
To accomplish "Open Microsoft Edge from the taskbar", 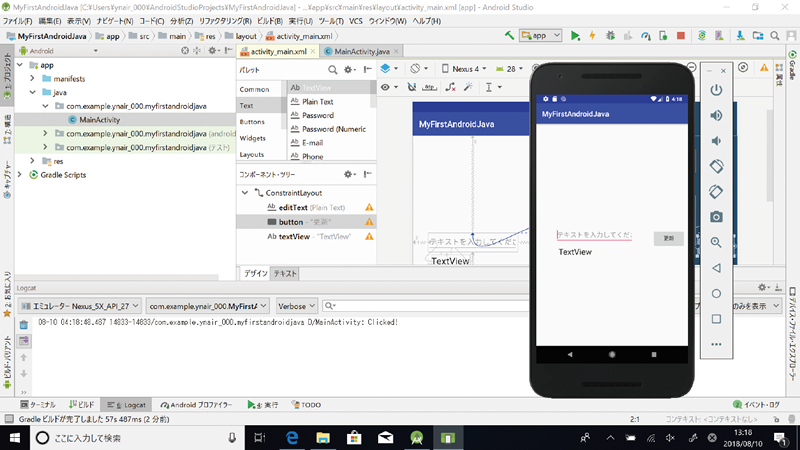I will (x=291, y=438).
